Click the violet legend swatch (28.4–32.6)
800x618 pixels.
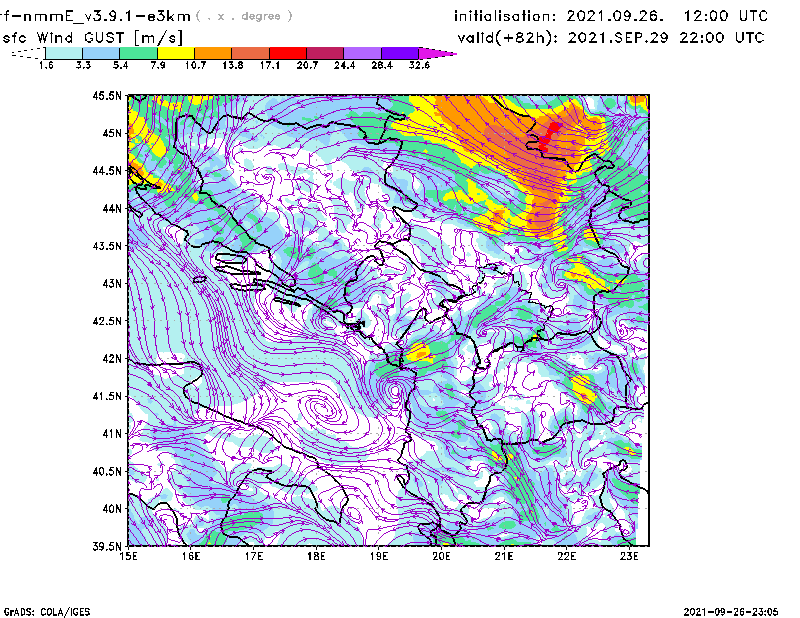400,53
